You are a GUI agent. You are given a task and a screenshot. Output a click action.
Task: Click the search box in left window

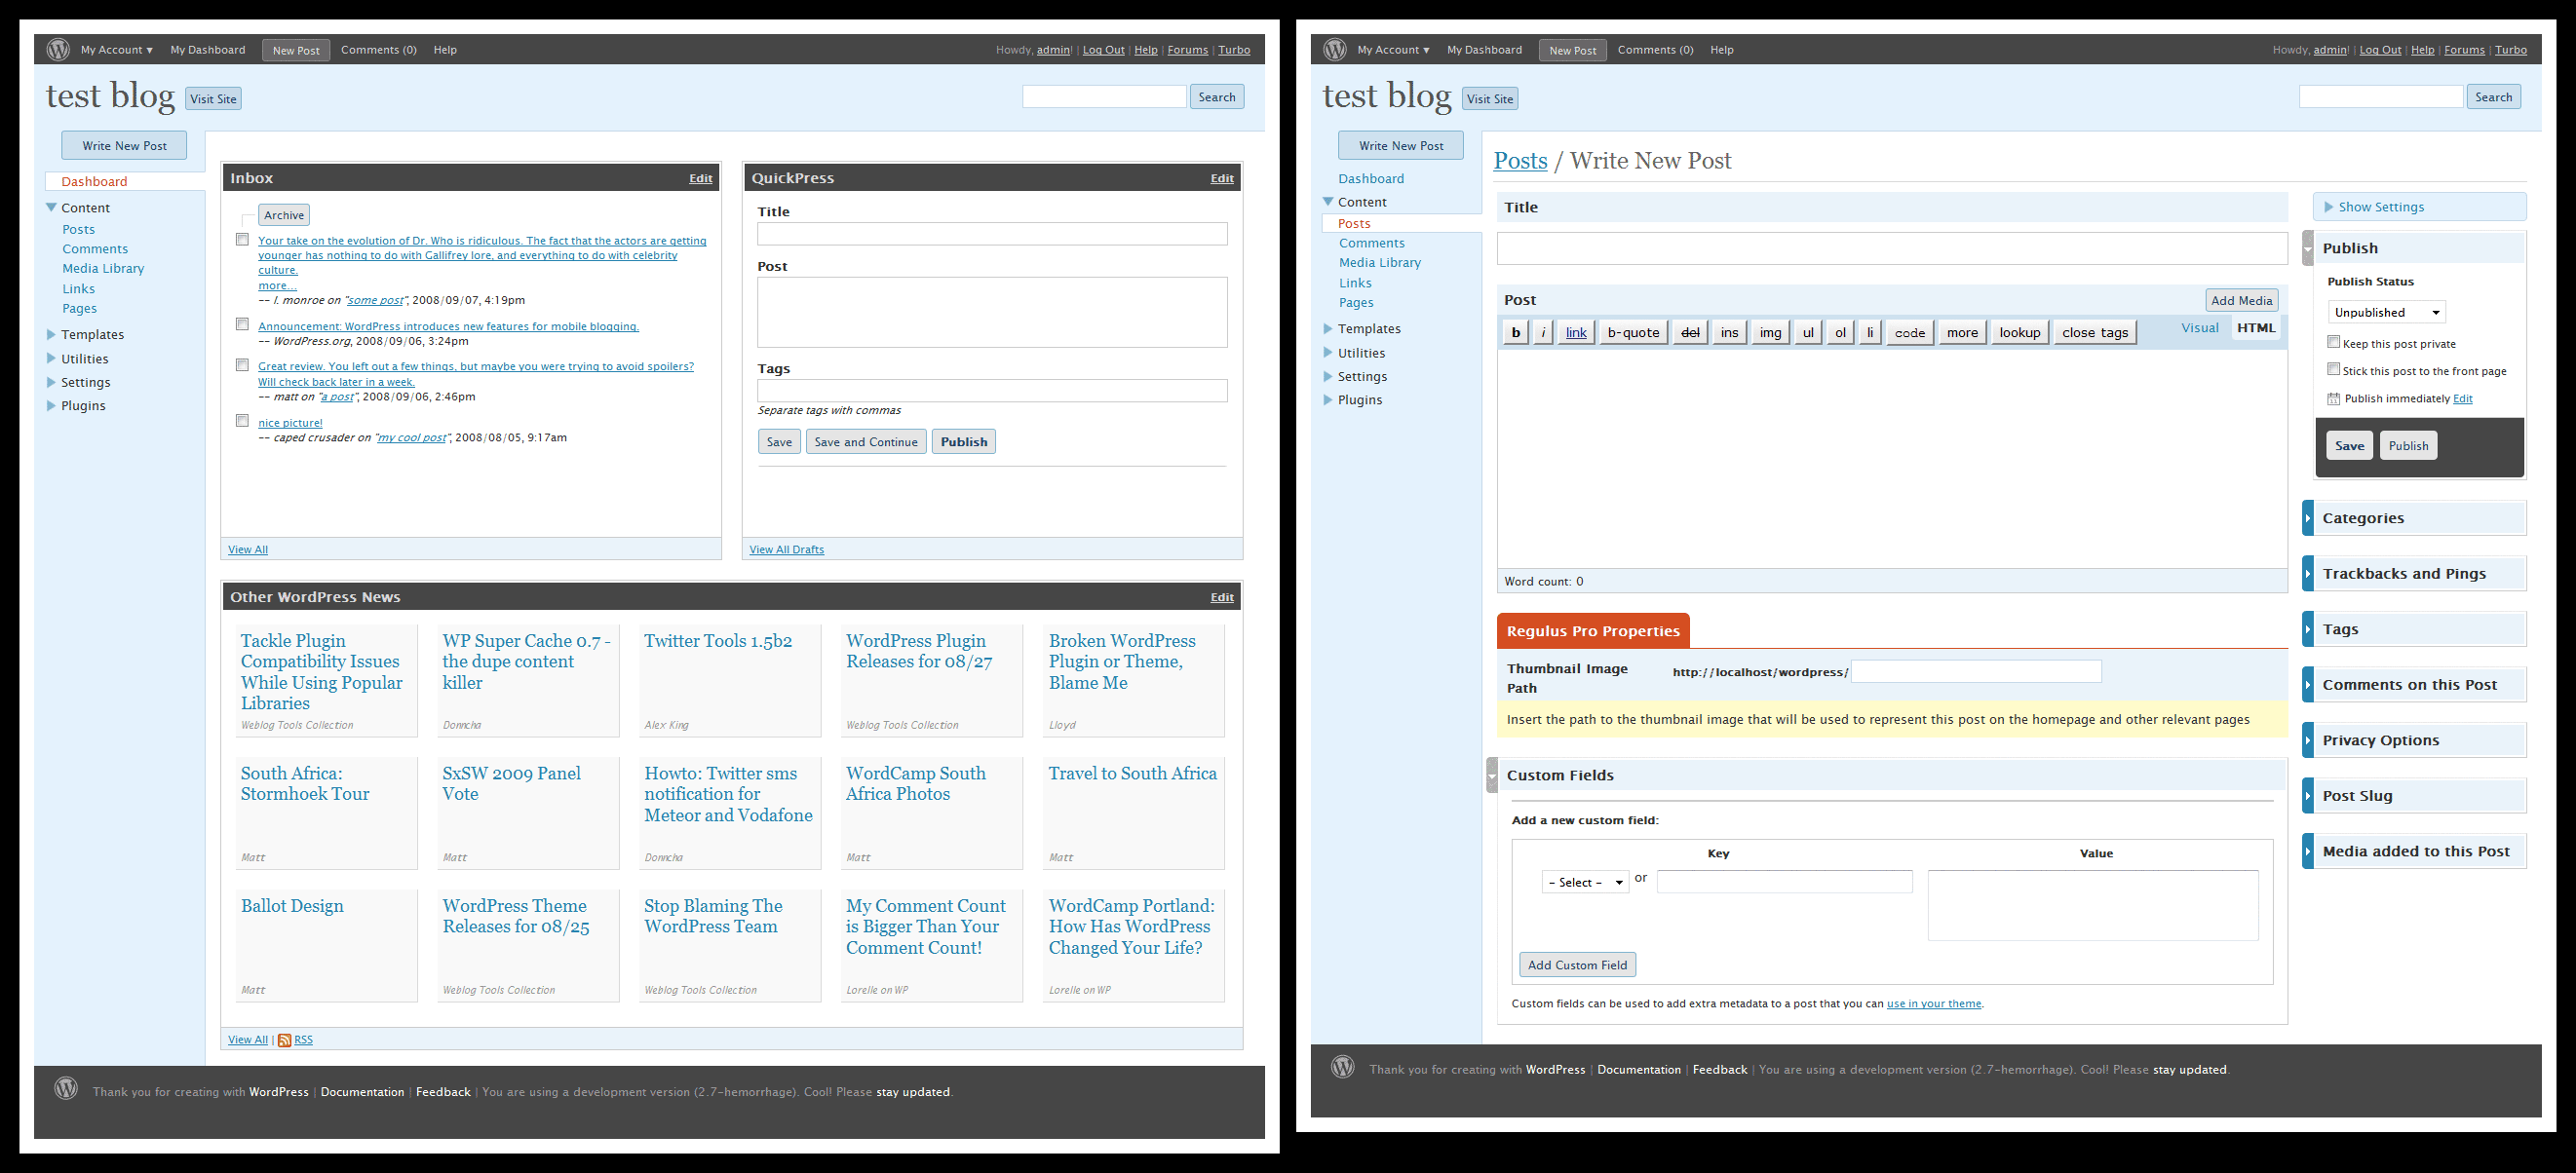point(1104,97)
